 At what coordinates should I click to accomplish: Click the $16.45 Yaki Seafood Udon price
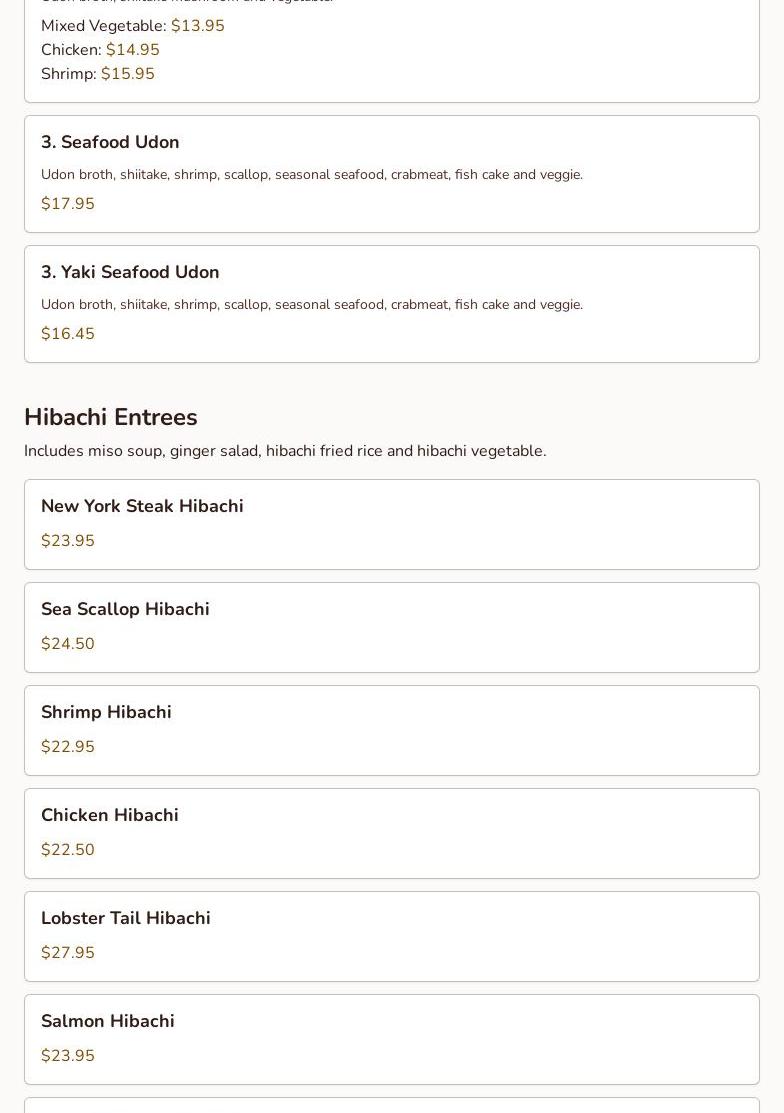pyautogui.click(x=68, y=334)
